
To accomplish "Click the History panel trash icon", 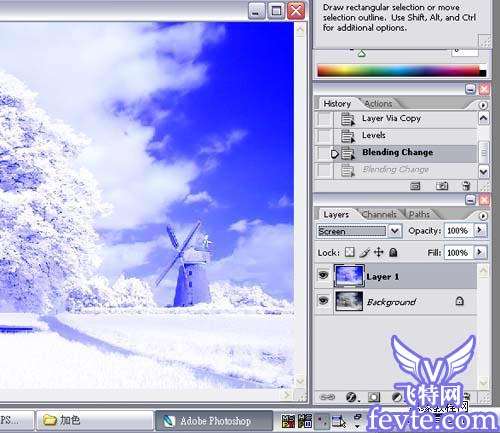I will [466, 186].
